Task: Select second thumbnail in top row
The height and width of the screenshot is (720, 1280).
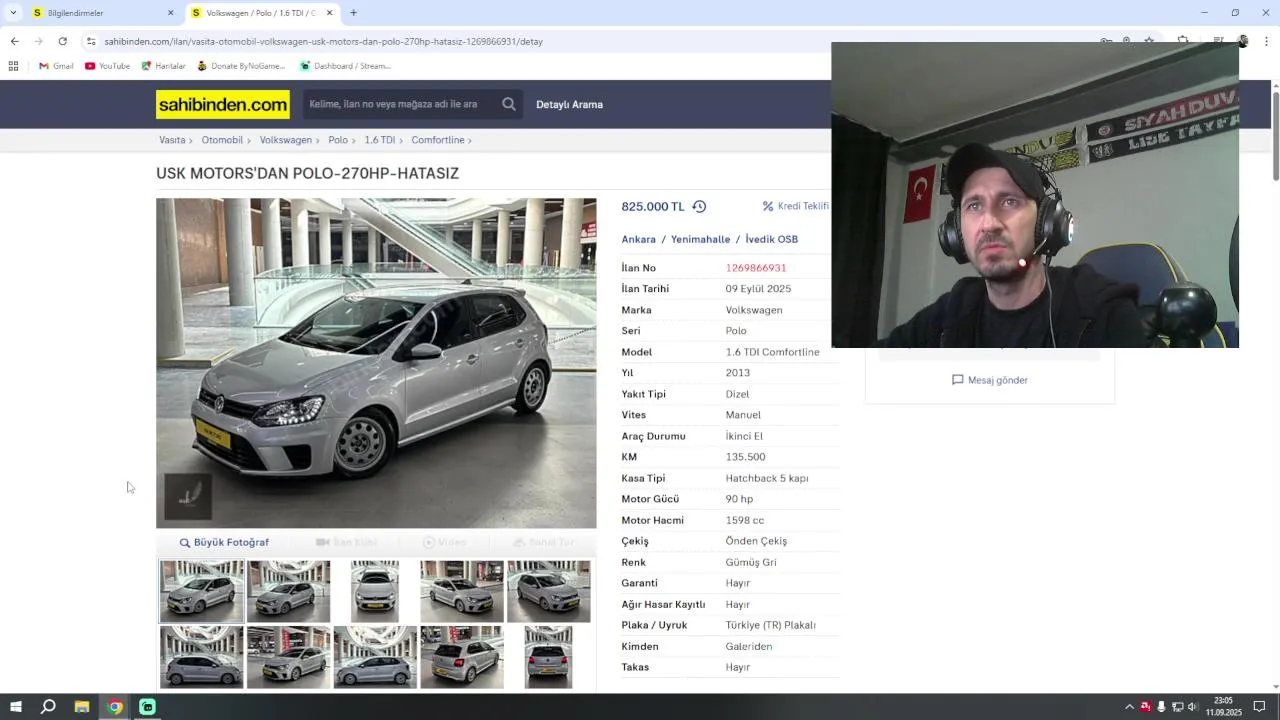Action: (288, 591)
